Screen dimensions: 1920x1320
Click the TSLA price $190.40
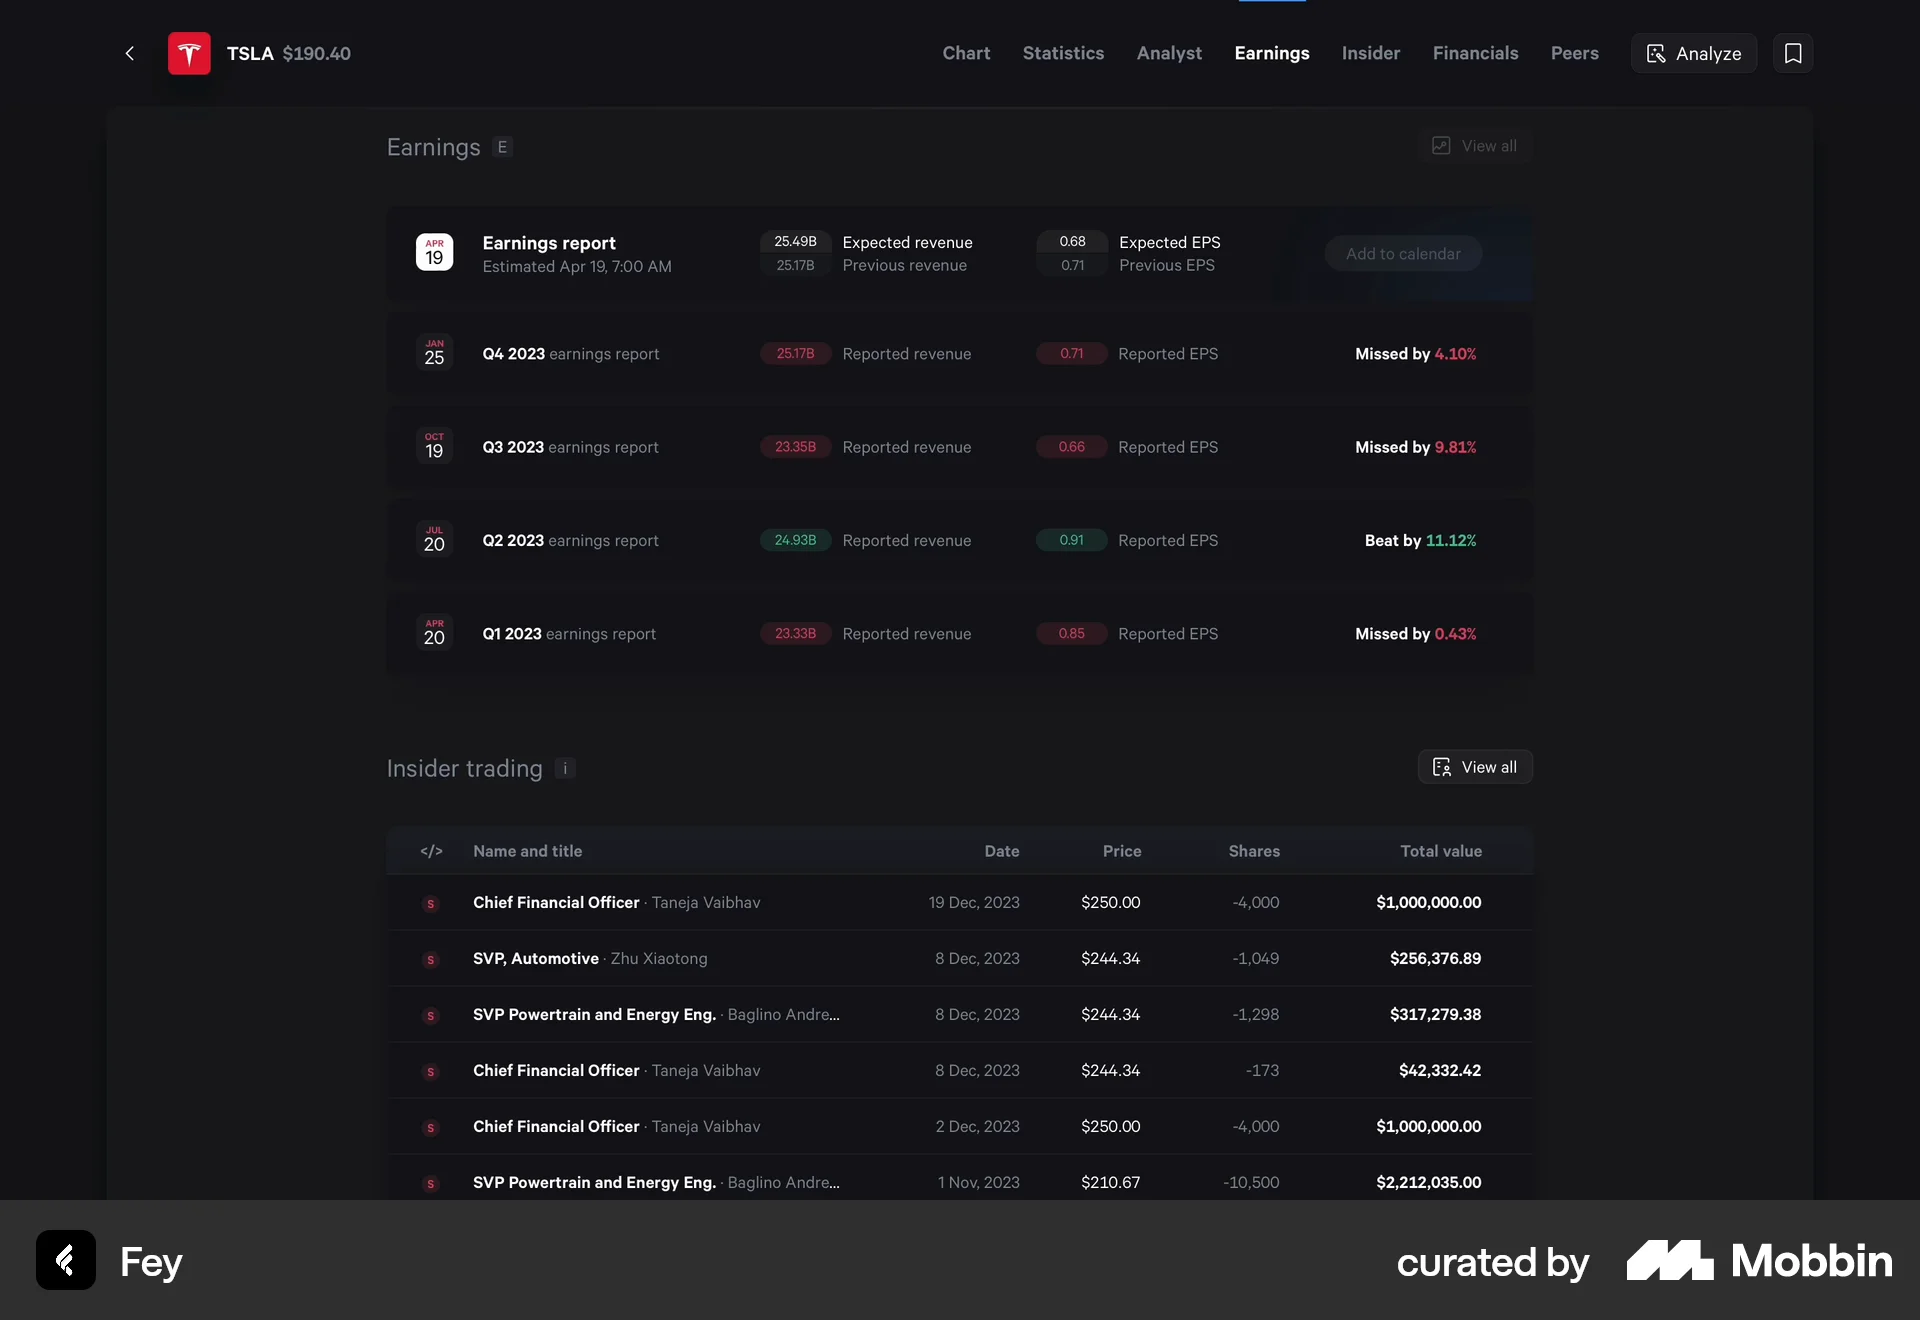coord(316,53)
